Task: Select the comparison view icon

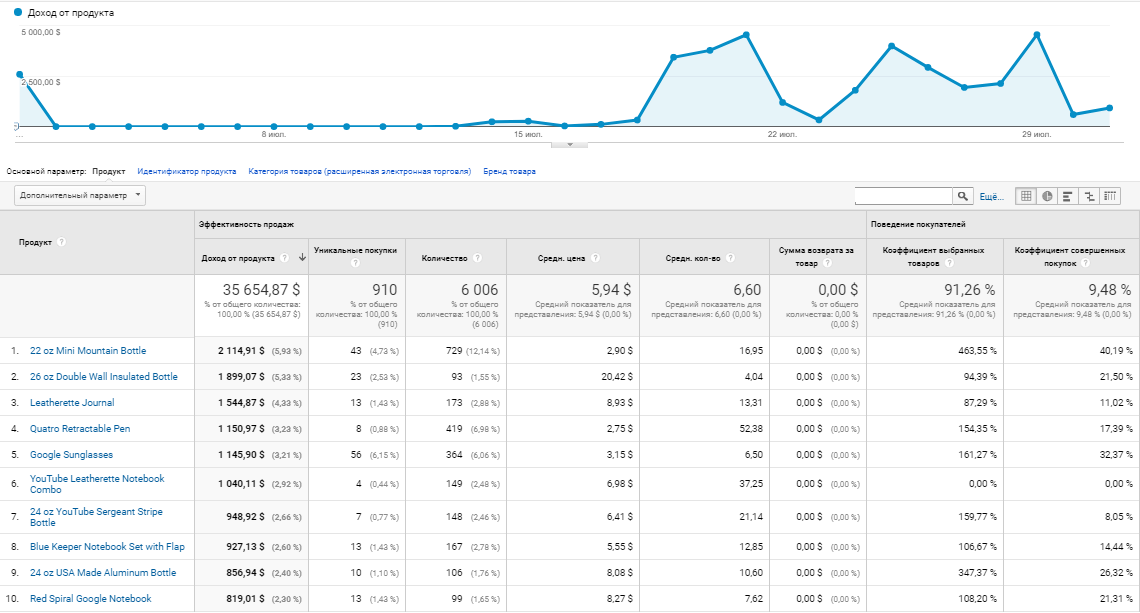Action: 1089,196
